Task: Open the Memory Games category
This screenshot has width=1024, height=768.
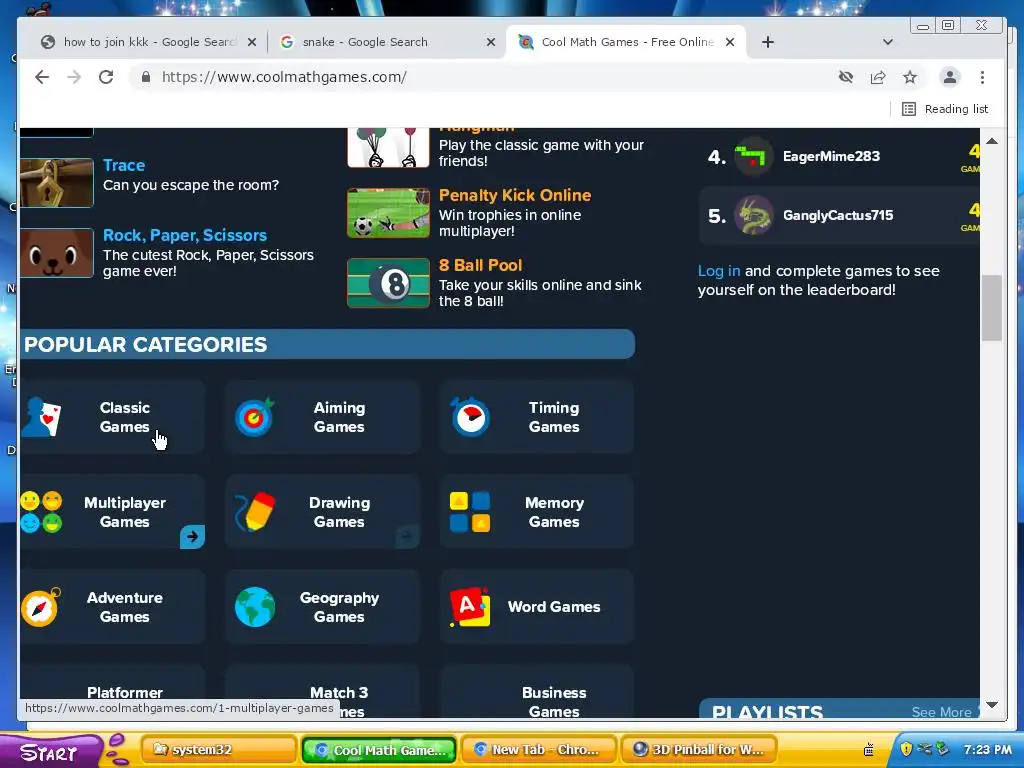Action: pyautogui.click(x=537, y=512)
